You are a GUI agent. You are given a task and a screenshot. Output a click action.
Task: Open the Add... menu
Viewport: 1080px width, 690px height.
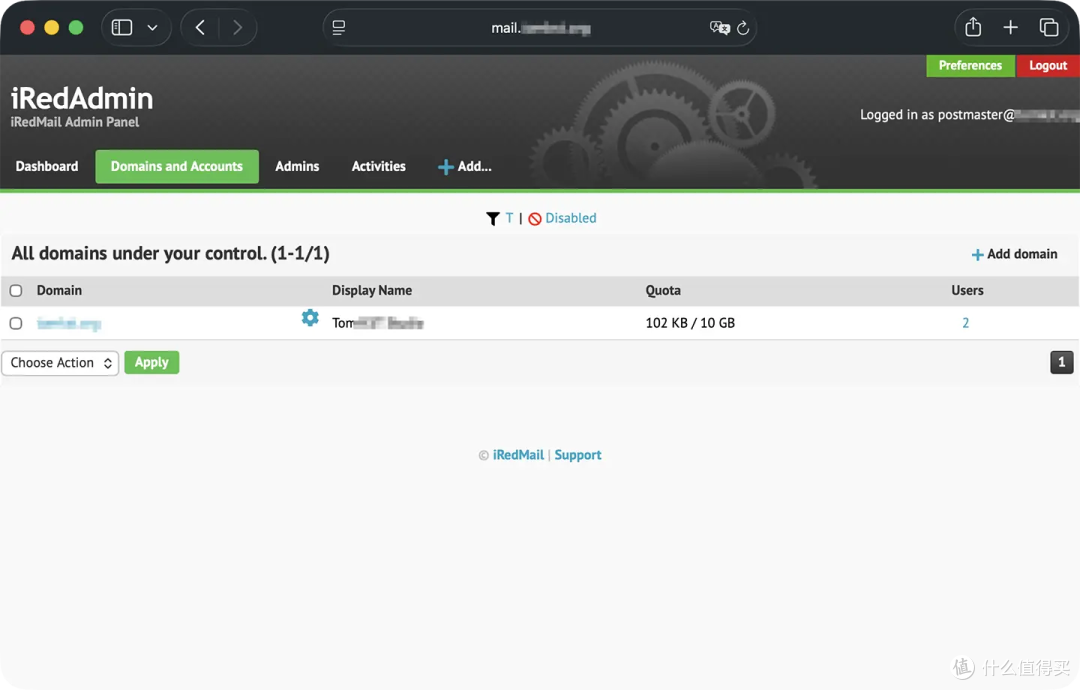465,166
